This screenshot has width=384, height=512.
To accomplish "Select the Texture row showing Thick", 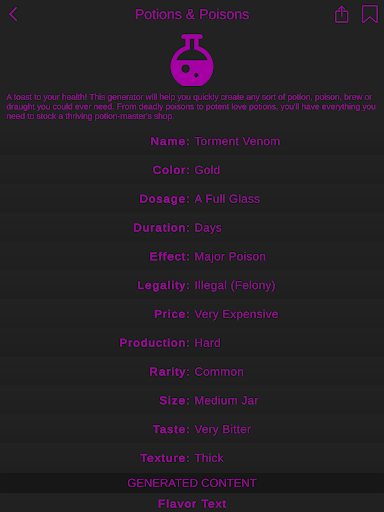I will coord(192,458).
